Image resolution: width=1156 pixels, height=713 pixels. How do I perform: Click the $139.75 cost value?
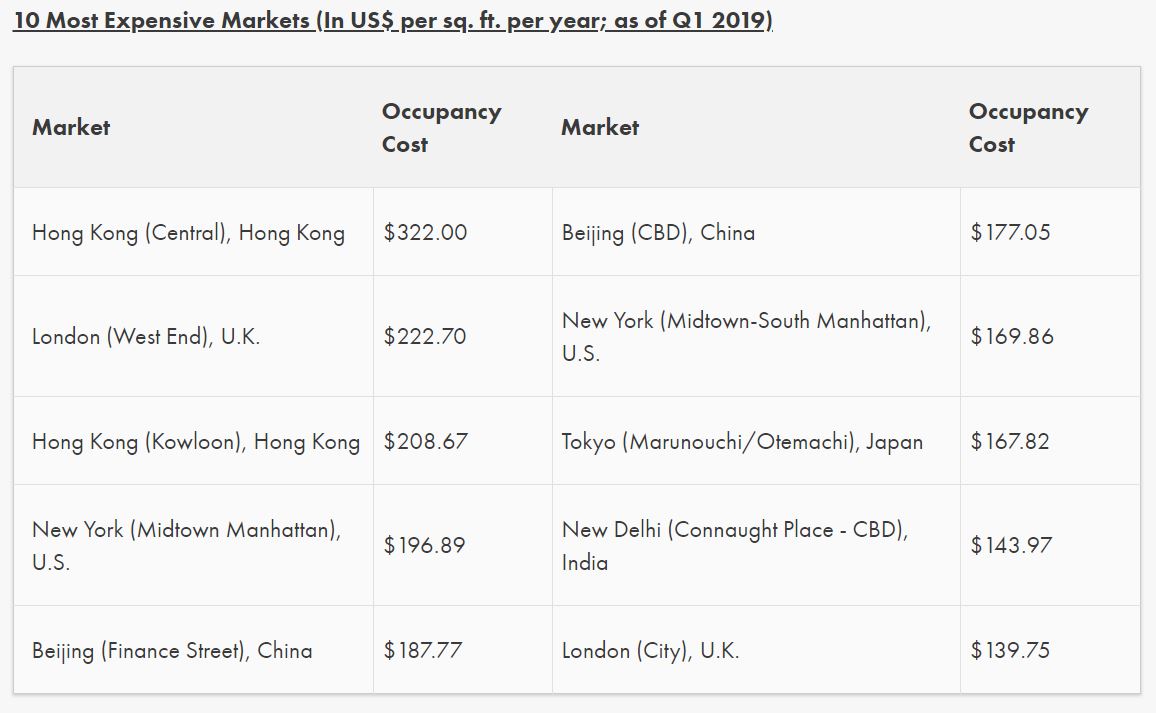point(1010,650)
